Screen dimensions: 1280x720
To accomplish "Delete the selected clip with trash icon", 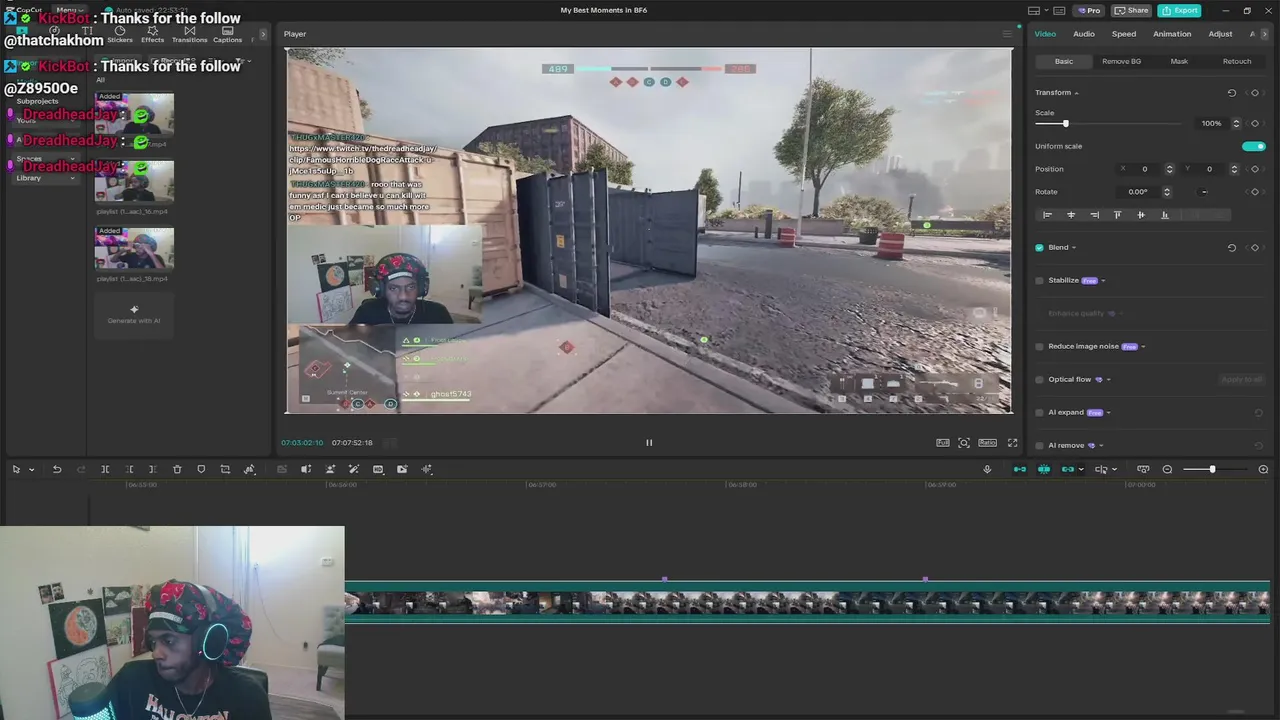I will coord(177,469).
